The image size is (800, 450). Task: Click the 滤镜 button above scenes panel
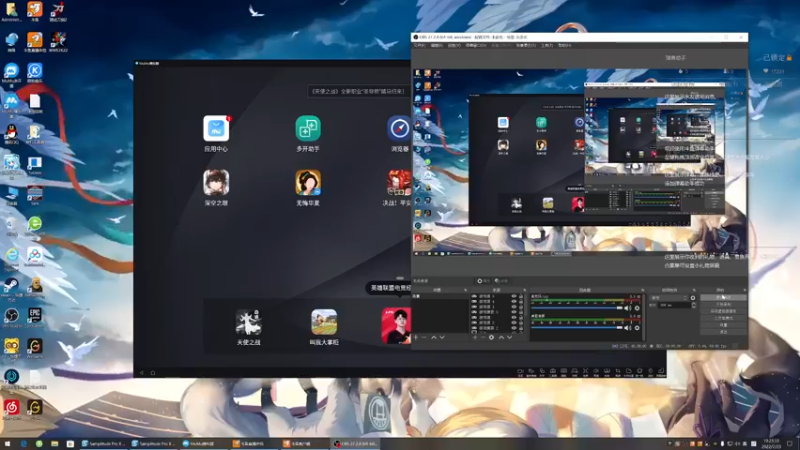pos(501,281)
